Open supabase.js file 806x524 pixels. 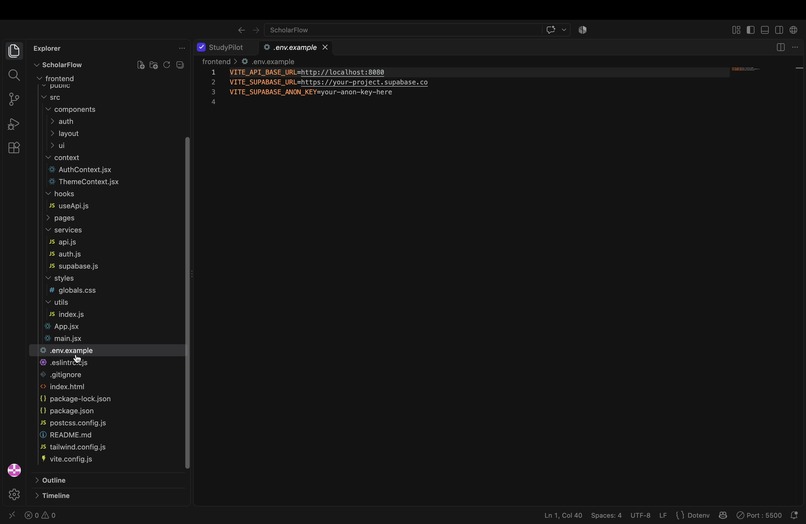tap(78, 266)
